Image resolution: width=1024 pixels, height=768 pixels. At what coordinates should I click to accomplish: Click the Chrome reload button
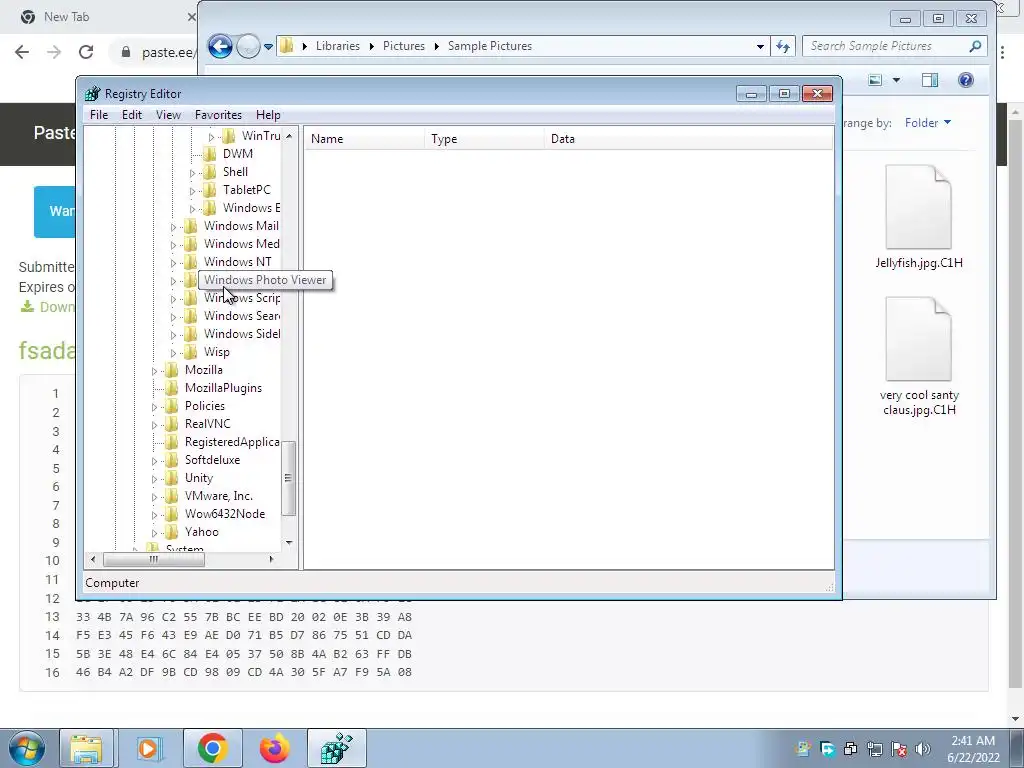click(86, 52)
